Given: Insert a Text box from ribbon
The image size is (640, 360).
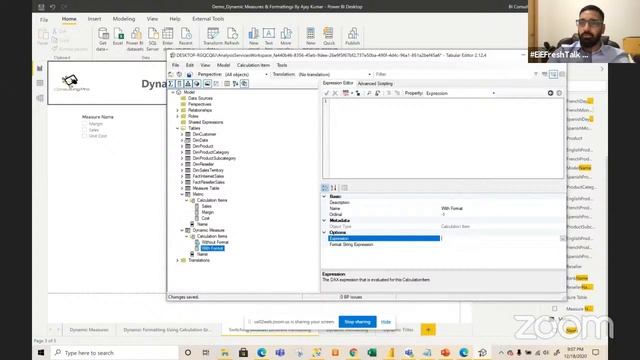Looking at the screenshot, I should [x=269, y=37].
